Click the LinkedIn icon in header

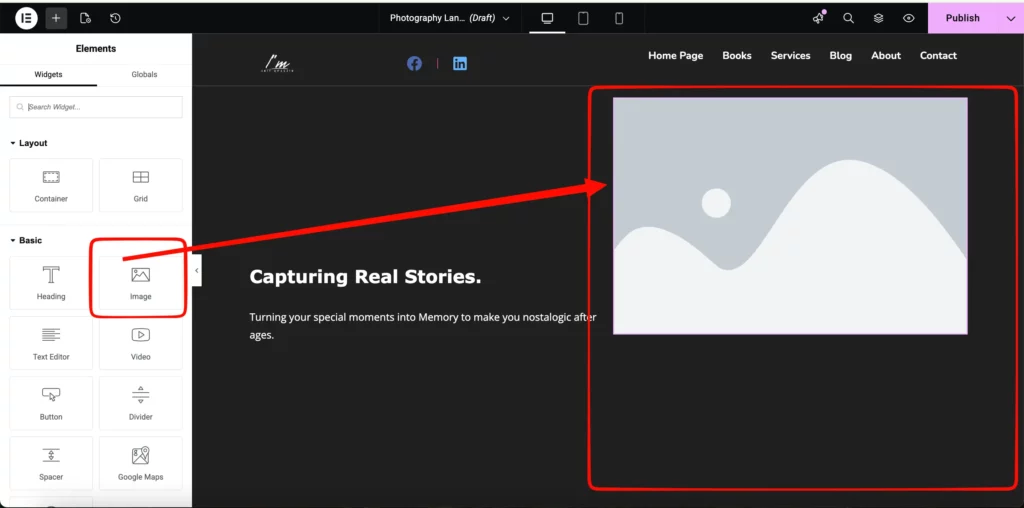(x=460, y=63)
